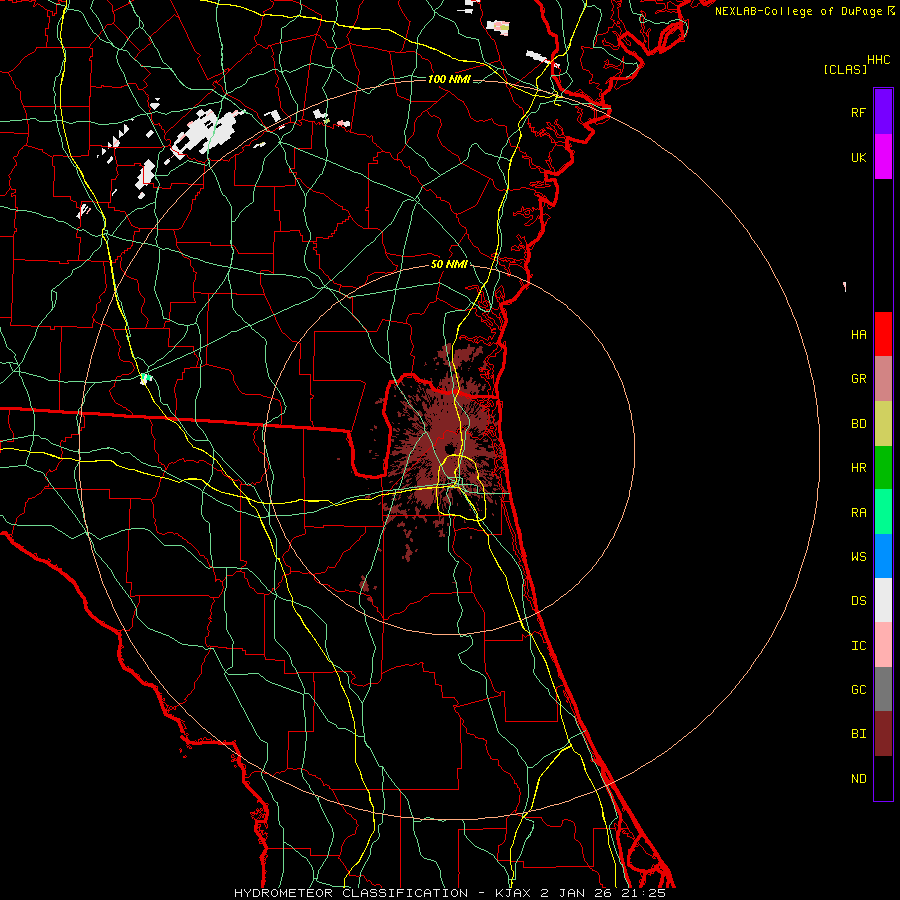
Task: Click the RA legend label
Action: pos(859,513)
